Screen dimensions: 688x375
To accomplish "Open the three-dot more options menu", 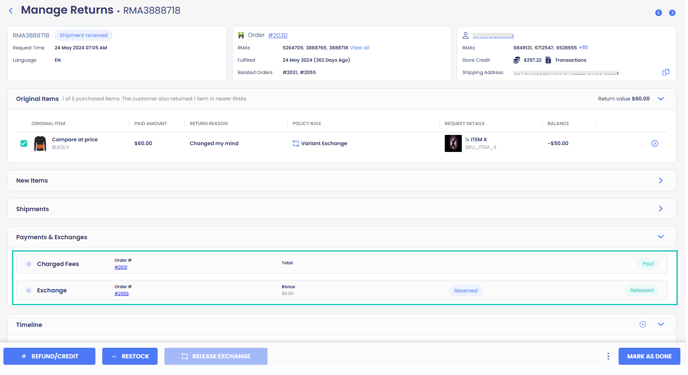I will 608,357.
